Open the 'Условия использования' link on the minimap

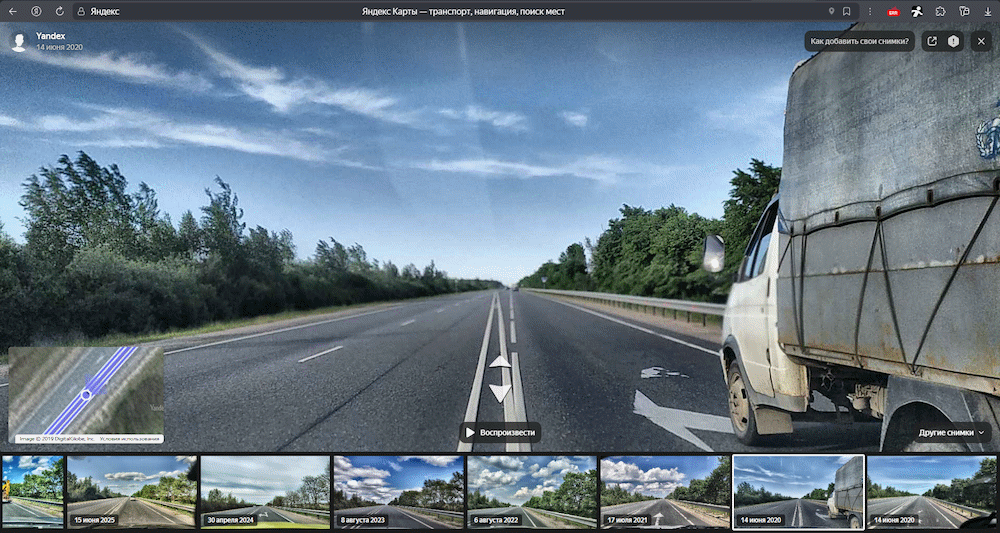pyautogui.click(x=129, y=439)
